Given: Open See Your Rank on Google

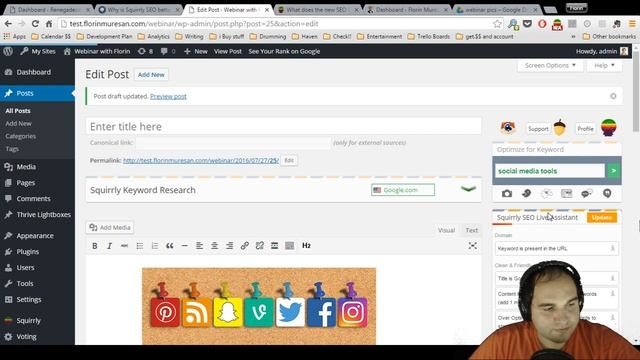Looking at the screenshot, I should (x=284, y=51).
